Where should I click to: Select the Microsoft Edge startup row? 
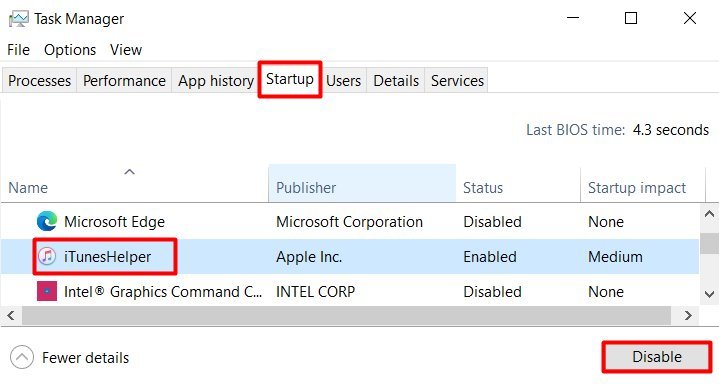[x=349, y=222]
